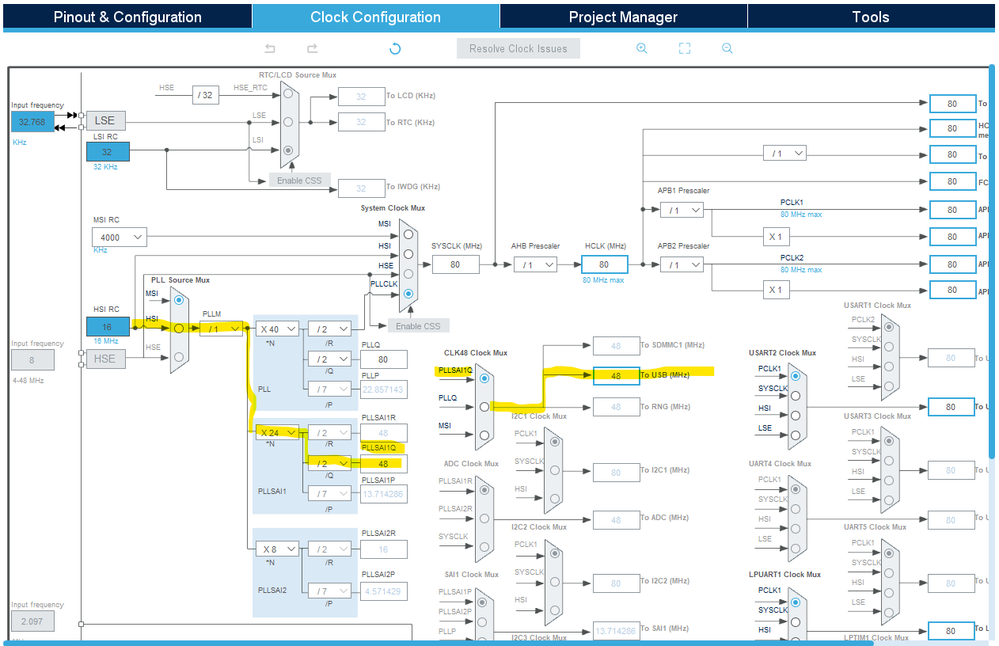Image resolution: width=999 pixels, height=646 pixels.
Task: Select PLLCLK in the System Clock Mux
Action: [x=408, y=294]
